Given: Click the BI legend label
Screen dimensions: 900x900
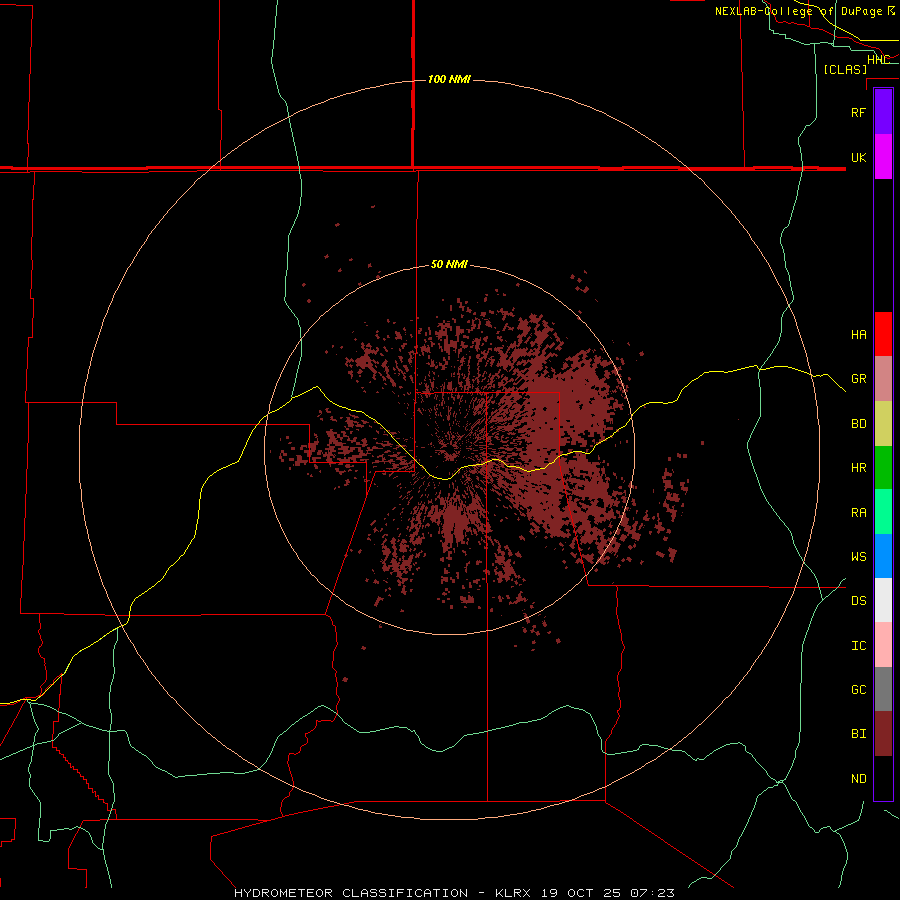Looking at the screenshot, I should tap(859, 734).
